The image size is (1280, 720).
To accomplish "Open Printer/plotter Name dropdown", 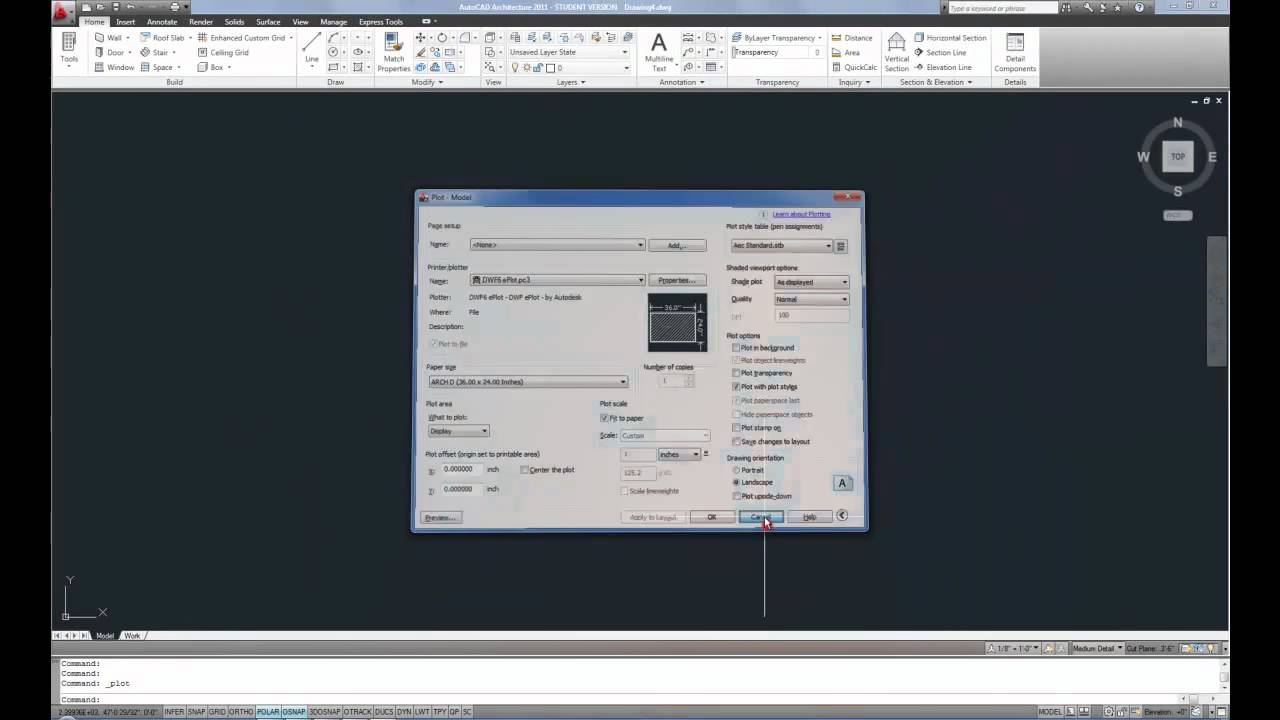I will 558,280.
